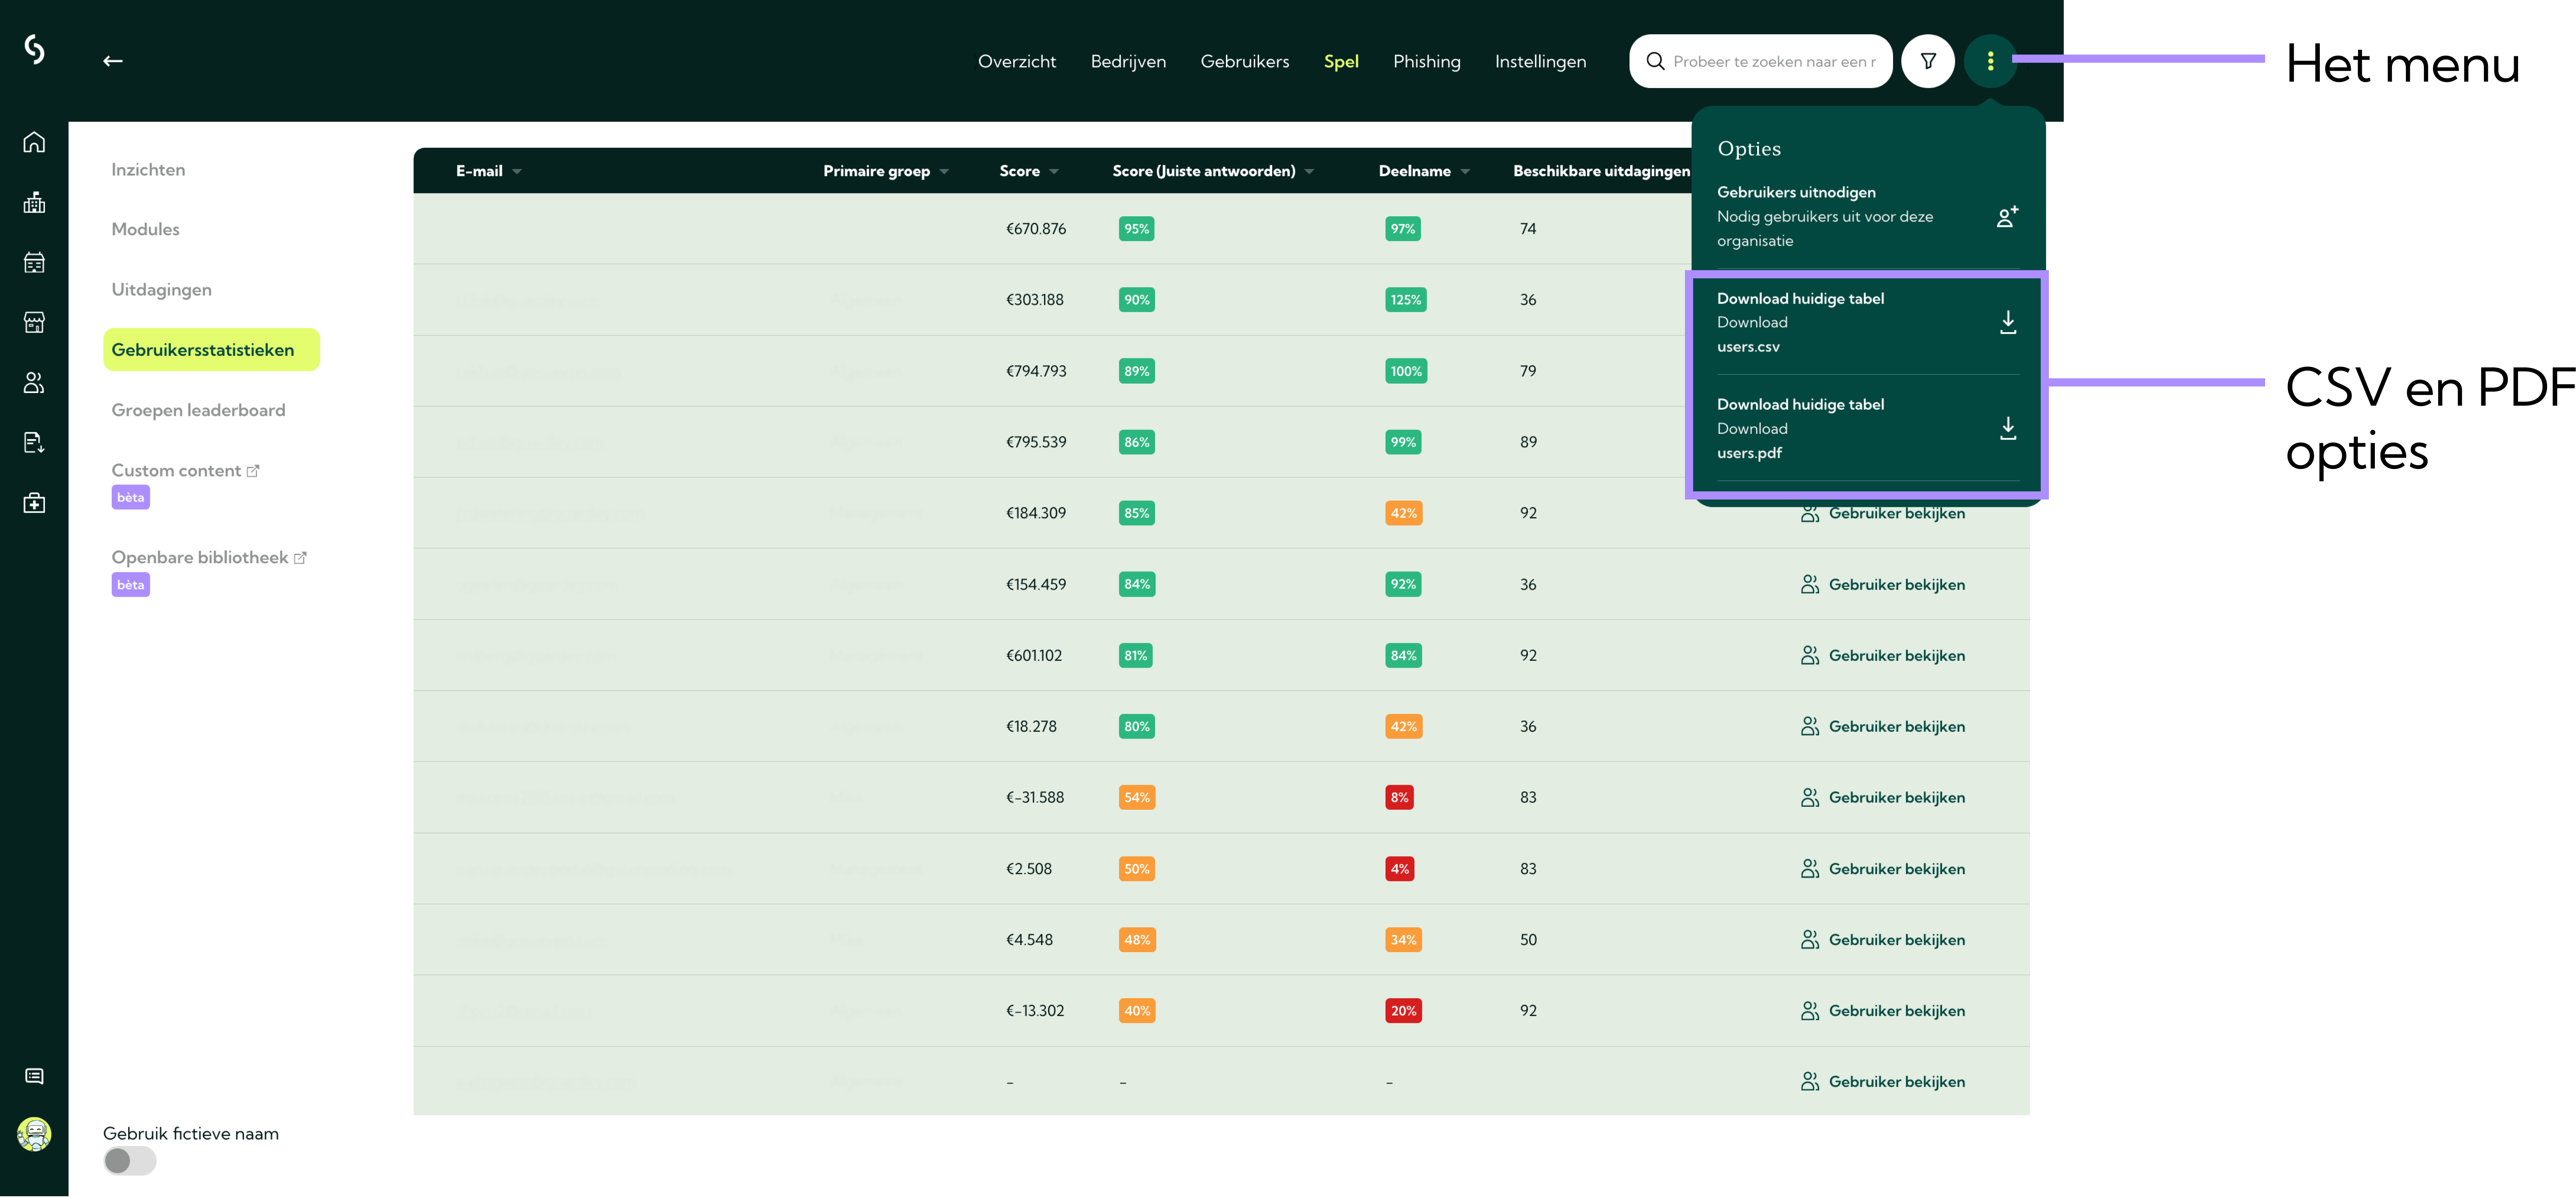Click user icon in the €154.459 row

pos(1809,584)
